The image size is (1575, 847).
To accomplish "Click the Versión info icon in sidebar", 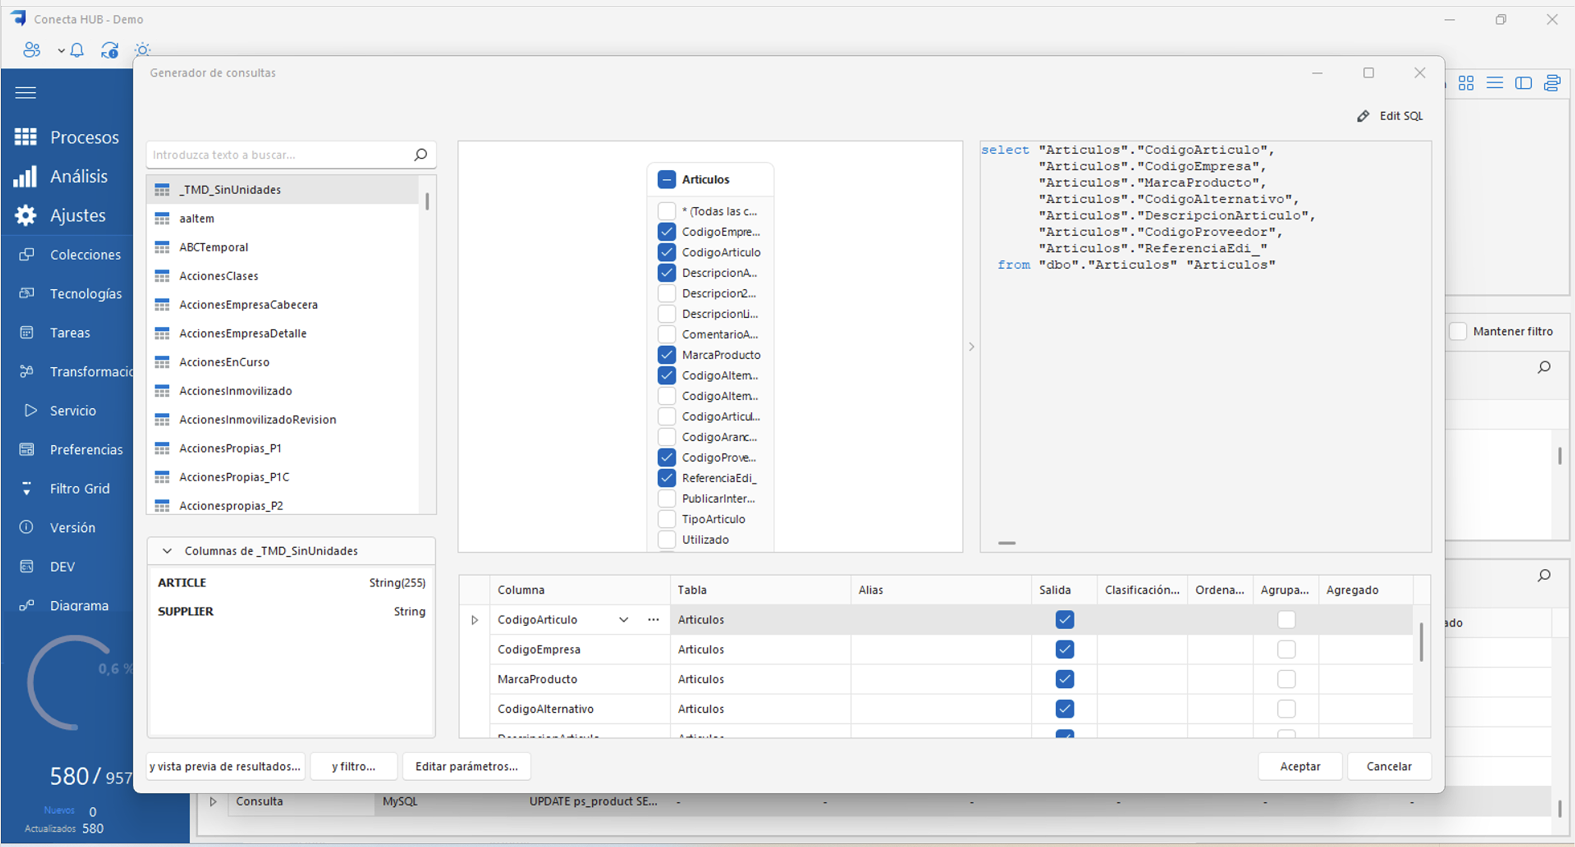I will tap(27, 528).
